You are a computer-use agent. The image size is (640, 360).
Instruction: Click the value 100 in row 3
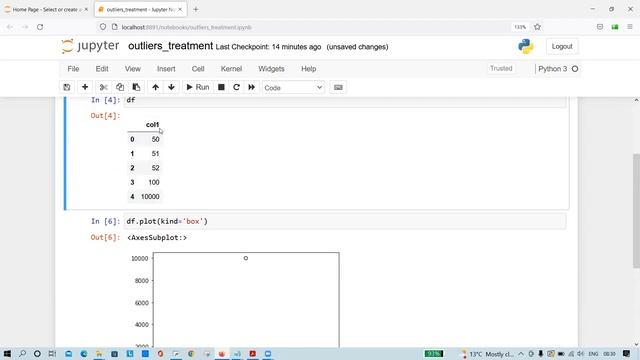[x=154, y=182]
